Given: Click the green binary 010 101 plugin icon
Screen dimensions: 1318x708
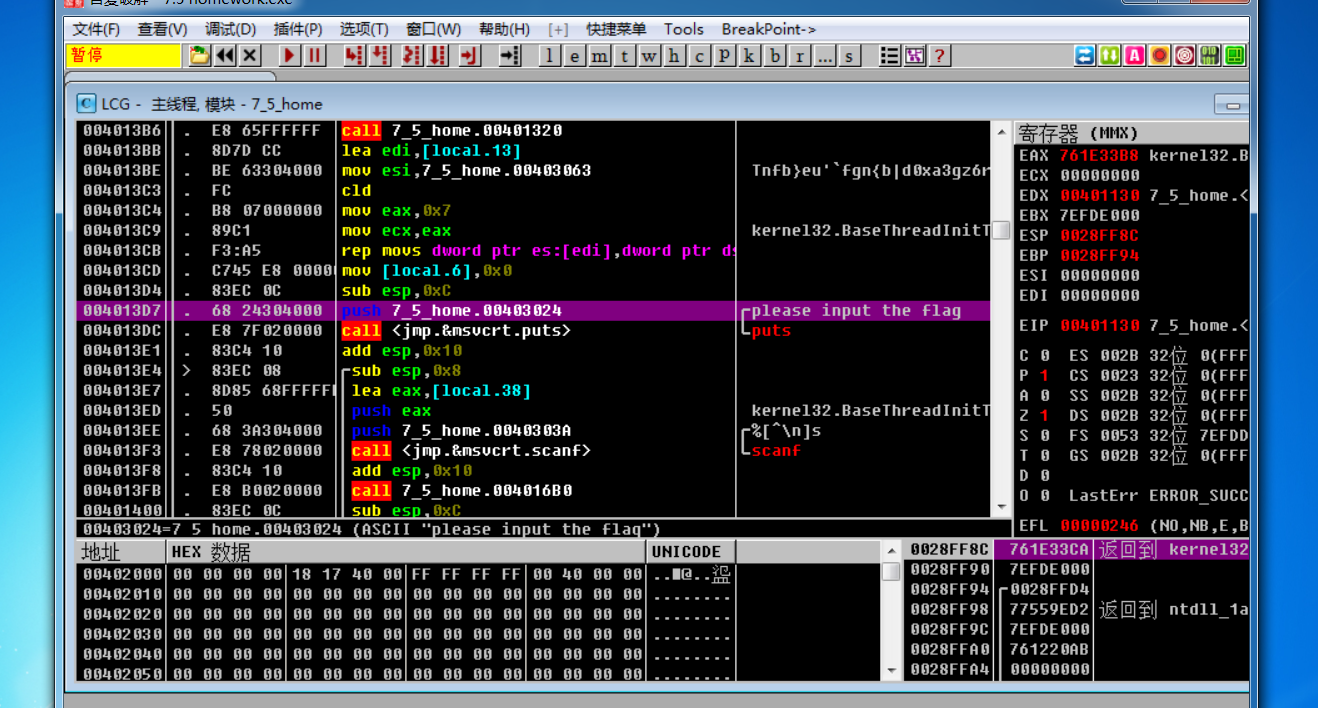Looking at the screenshot, I should pyautogui.click(x=1209, y=56).
